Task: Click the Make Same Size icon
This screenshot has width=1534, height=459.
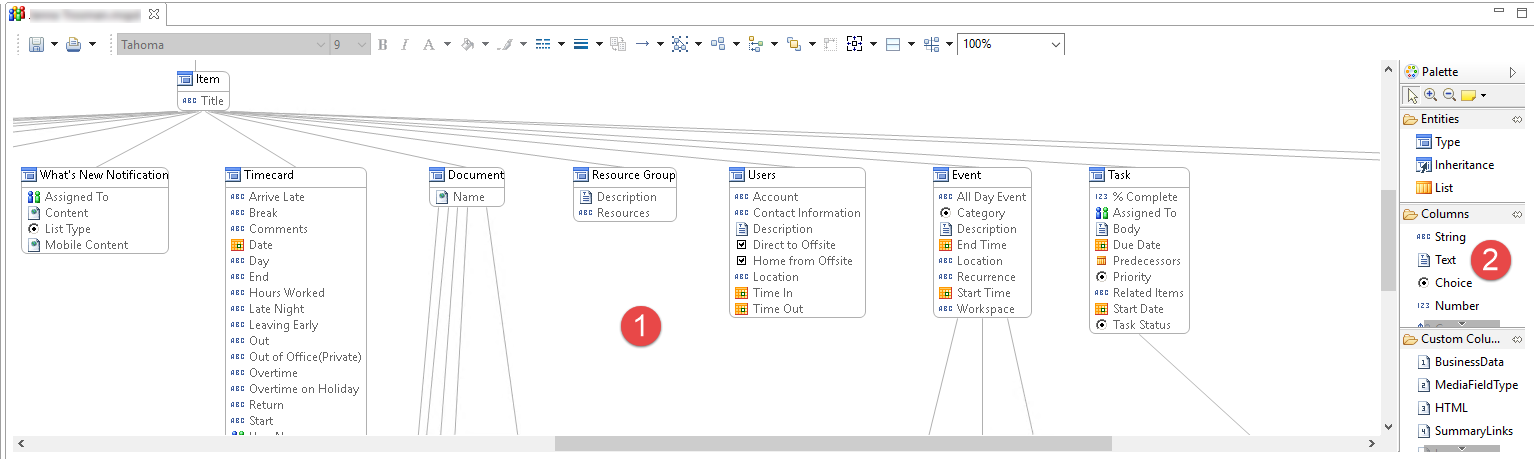Action: (931, 45)
